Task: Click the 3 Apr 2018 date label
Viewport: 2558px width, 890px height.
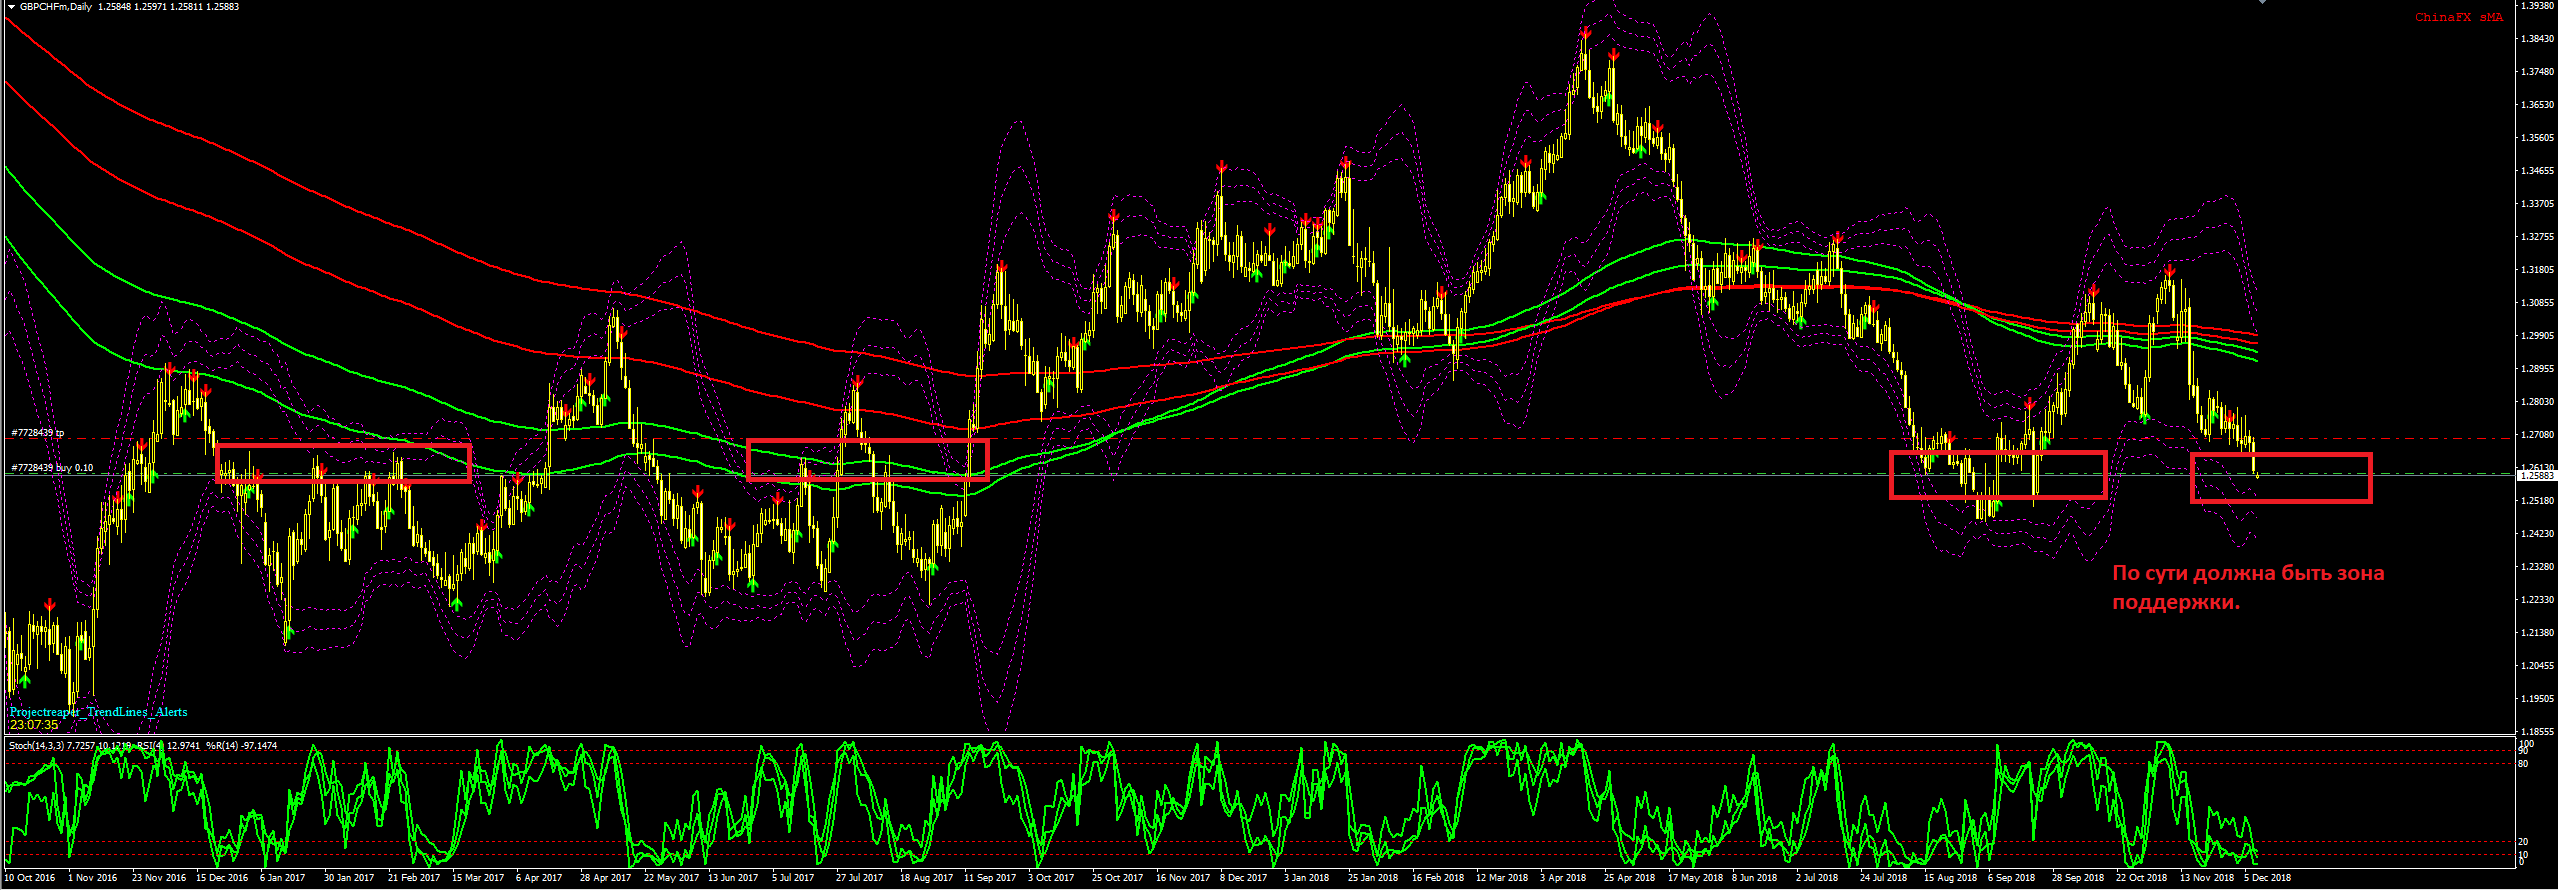Action: [x=1563, y=878]
